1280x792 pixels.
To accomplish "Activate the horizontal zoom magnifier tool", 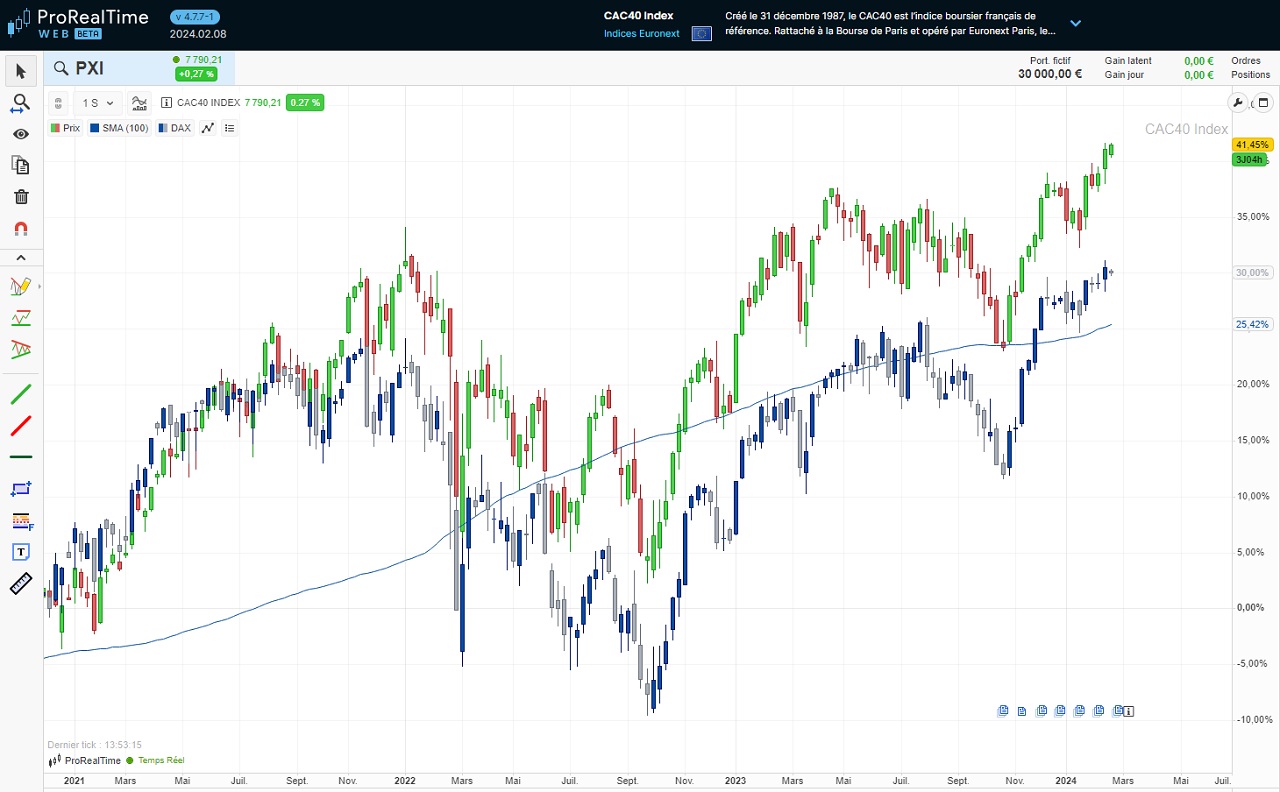I will click(21, 103).
